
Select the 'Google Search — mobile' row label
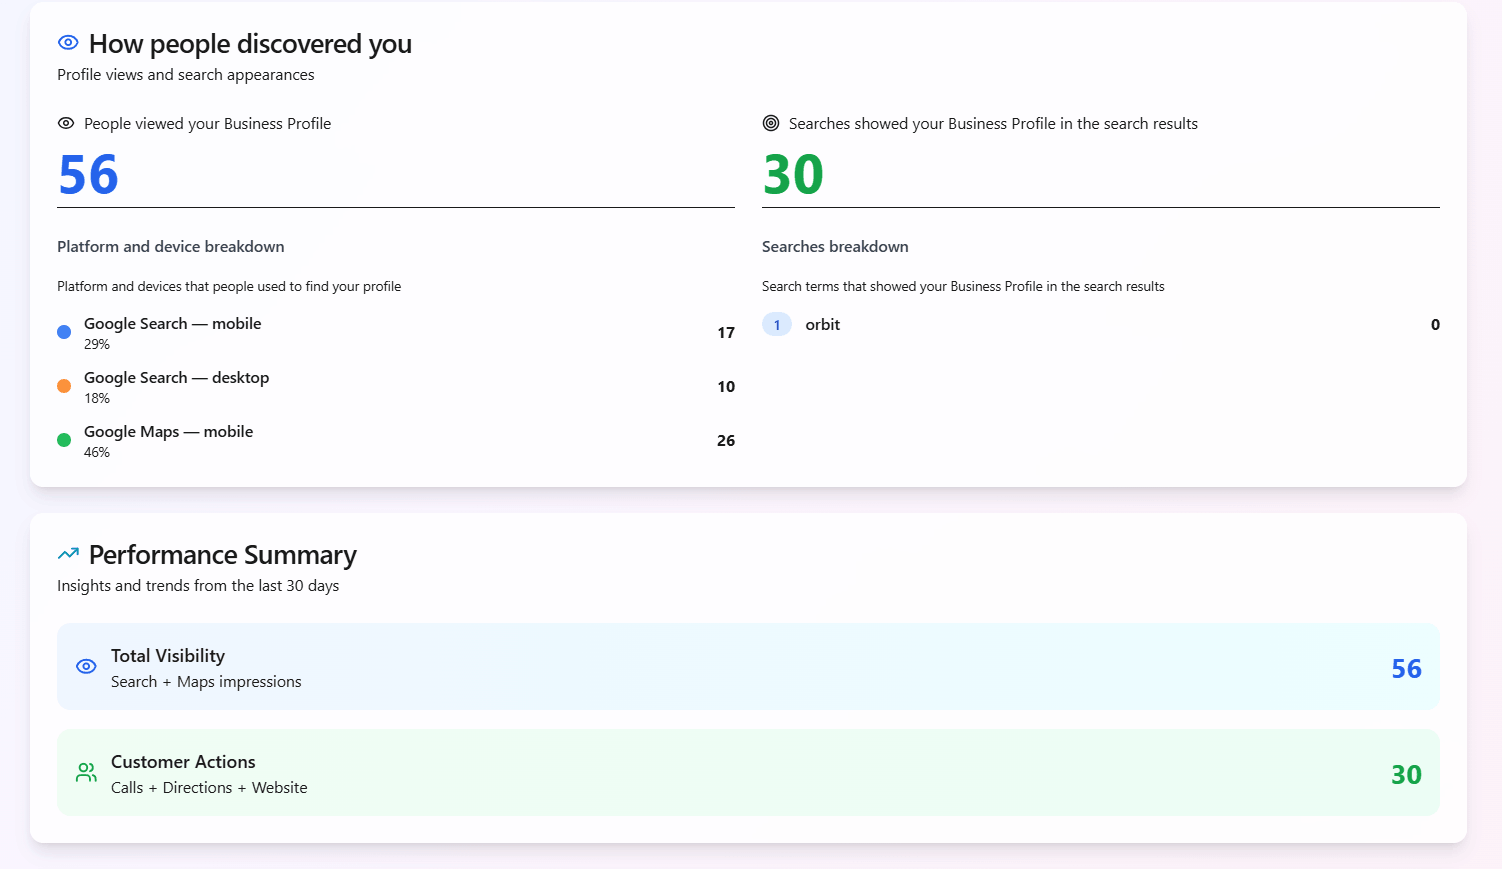172,324
